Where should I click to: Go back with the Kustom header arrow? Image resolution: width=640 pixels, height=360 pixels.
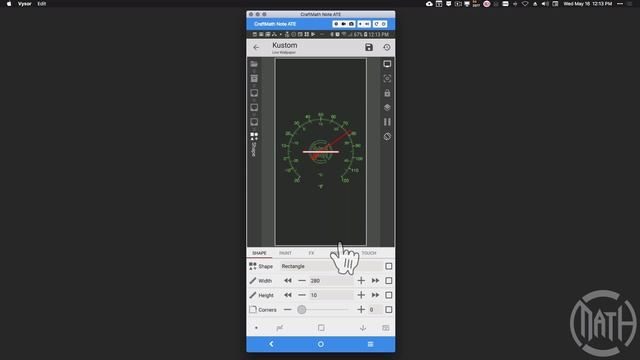(x=256, y=47)
